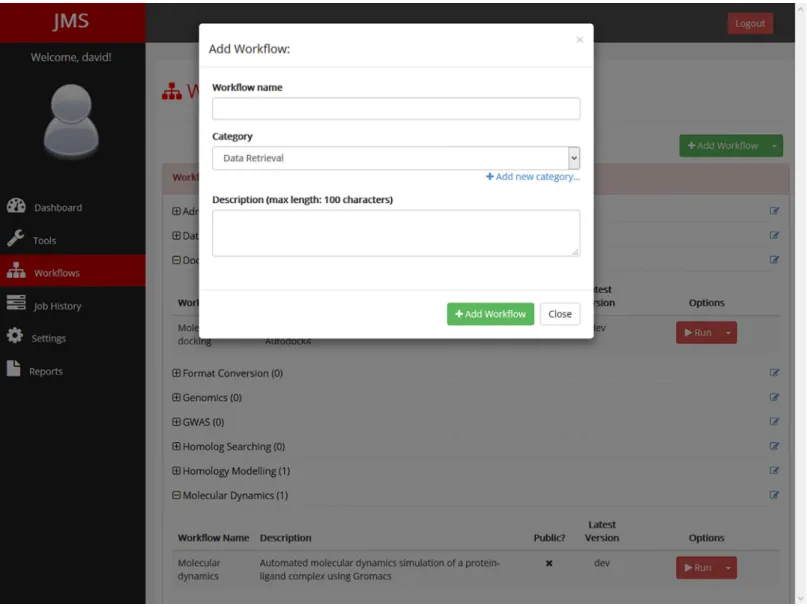Click edit icon for Genomics category
The height and width of the screenshot is (607, 807).
tap(774, 397)
